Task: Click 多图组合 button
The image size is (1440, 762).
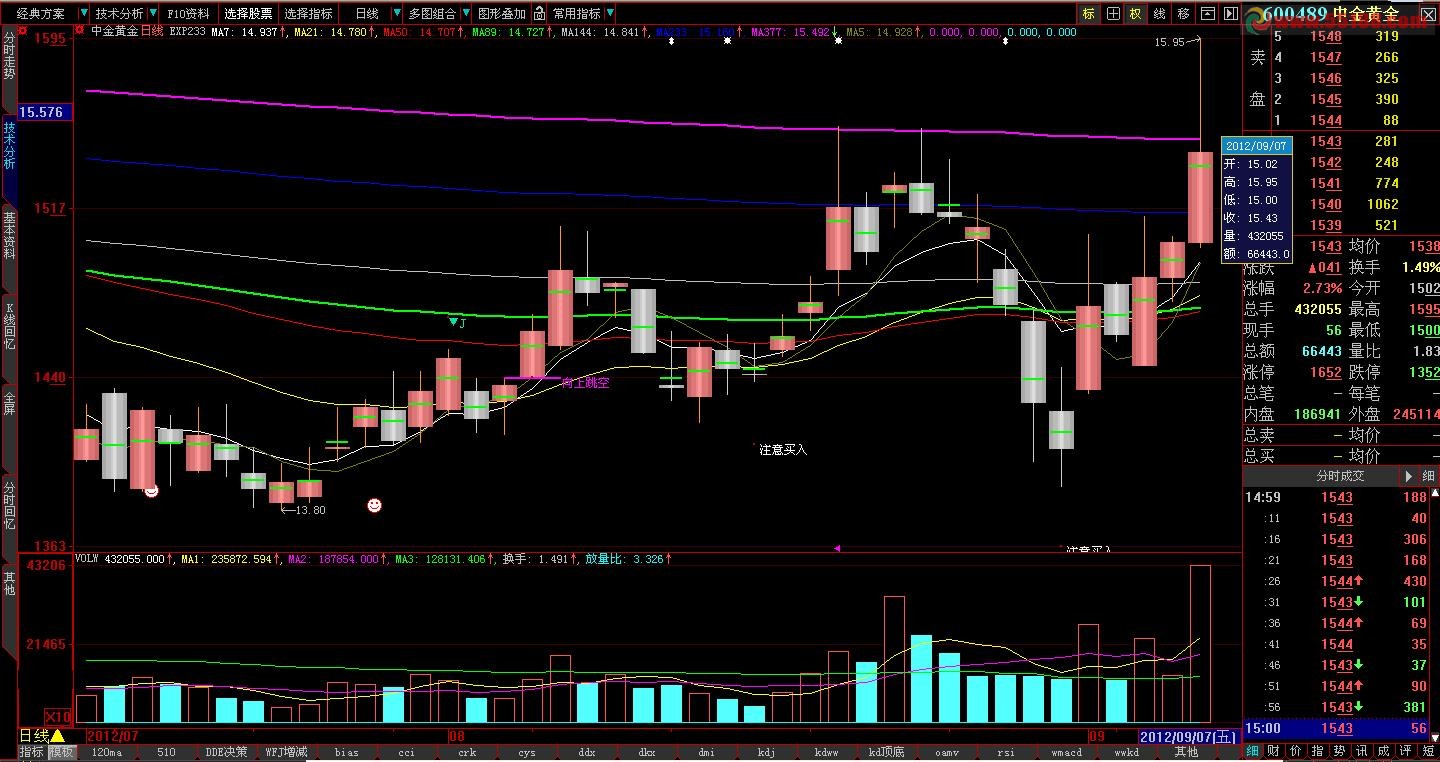Action: coord(432,14)
